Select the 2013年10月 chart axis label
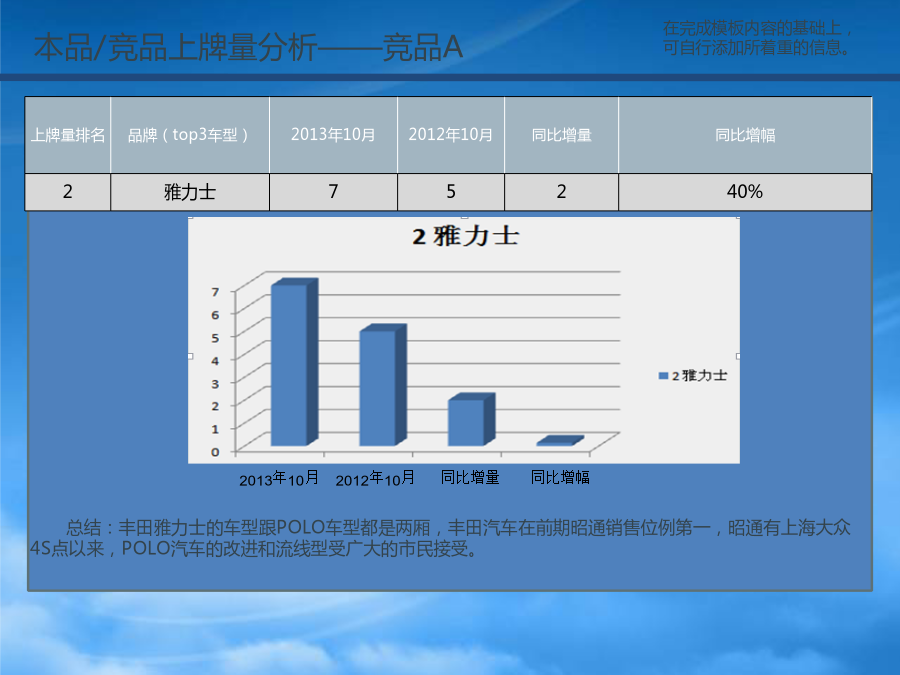This screenshot has height=675, width=900. (278, 478)
